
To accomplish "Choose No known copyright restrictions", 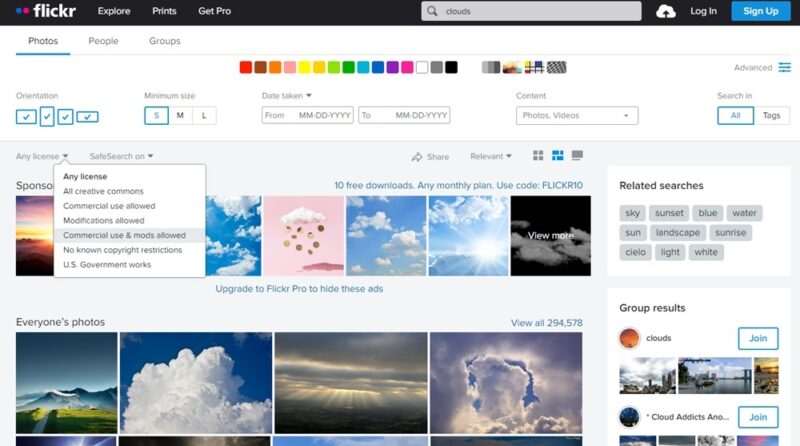I will [129, 250].
